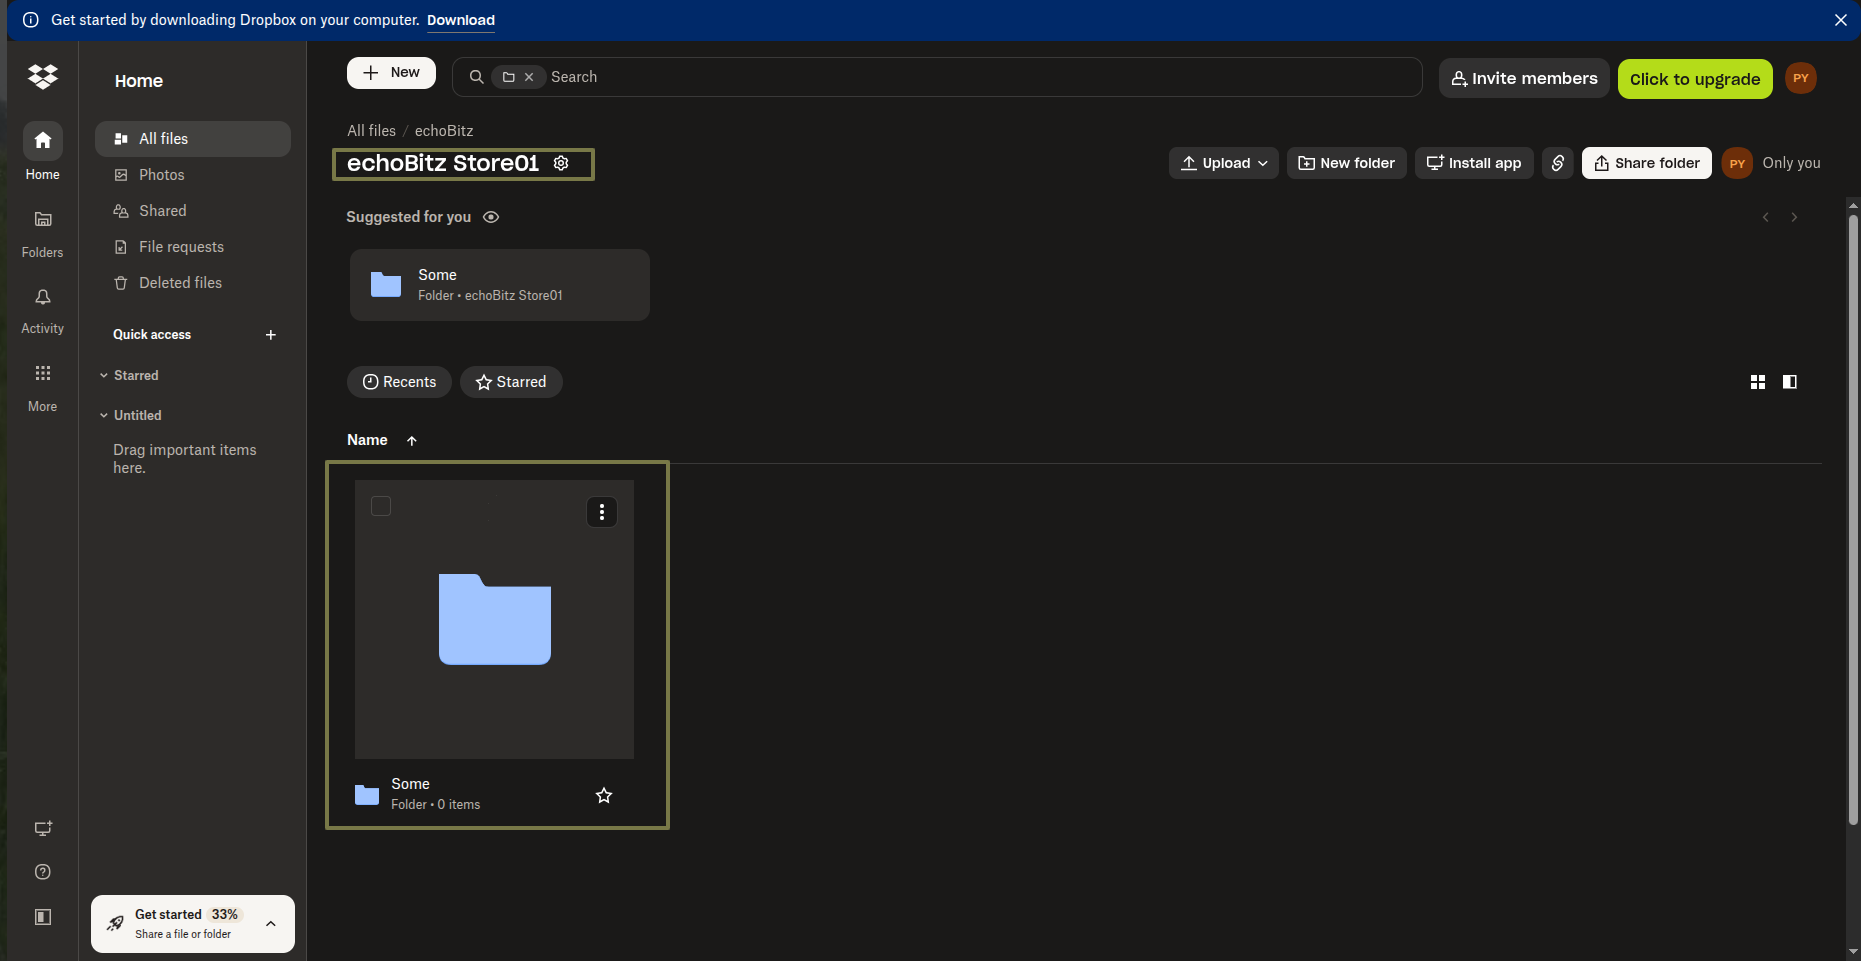Open Deleted files in sidebar
This screenshot has width=1861, height=961.
tap(193, 283)
